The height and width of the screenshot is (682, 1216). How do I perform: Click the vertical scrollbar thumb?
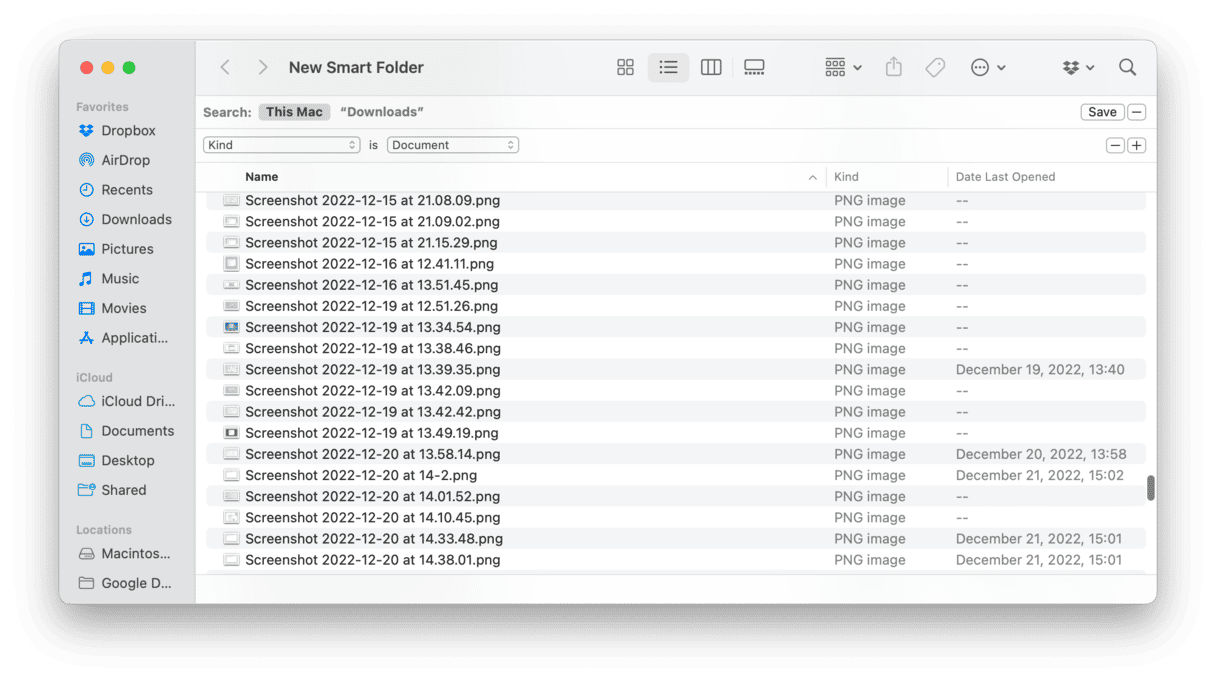click(1150, 487)
